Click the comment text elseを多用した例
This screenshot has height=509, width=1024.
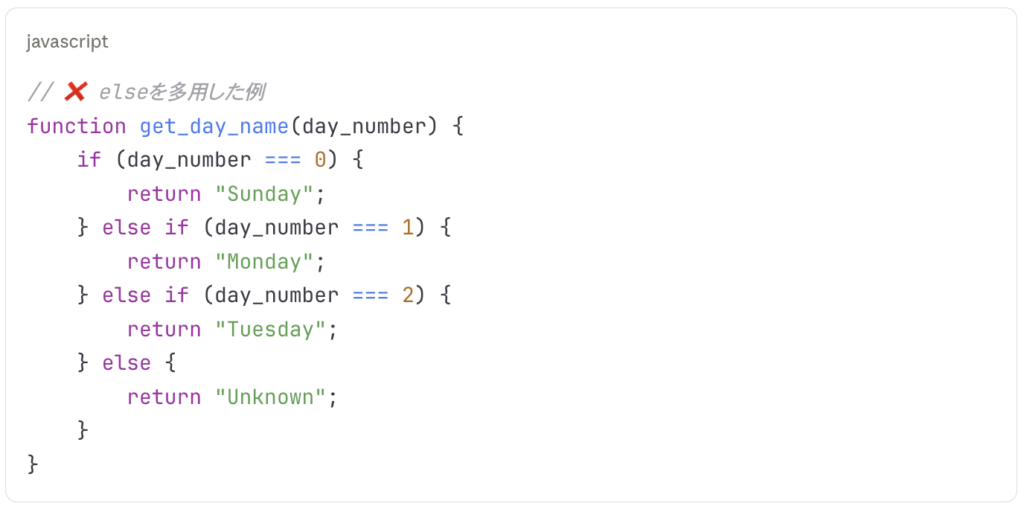pos(181,92)
